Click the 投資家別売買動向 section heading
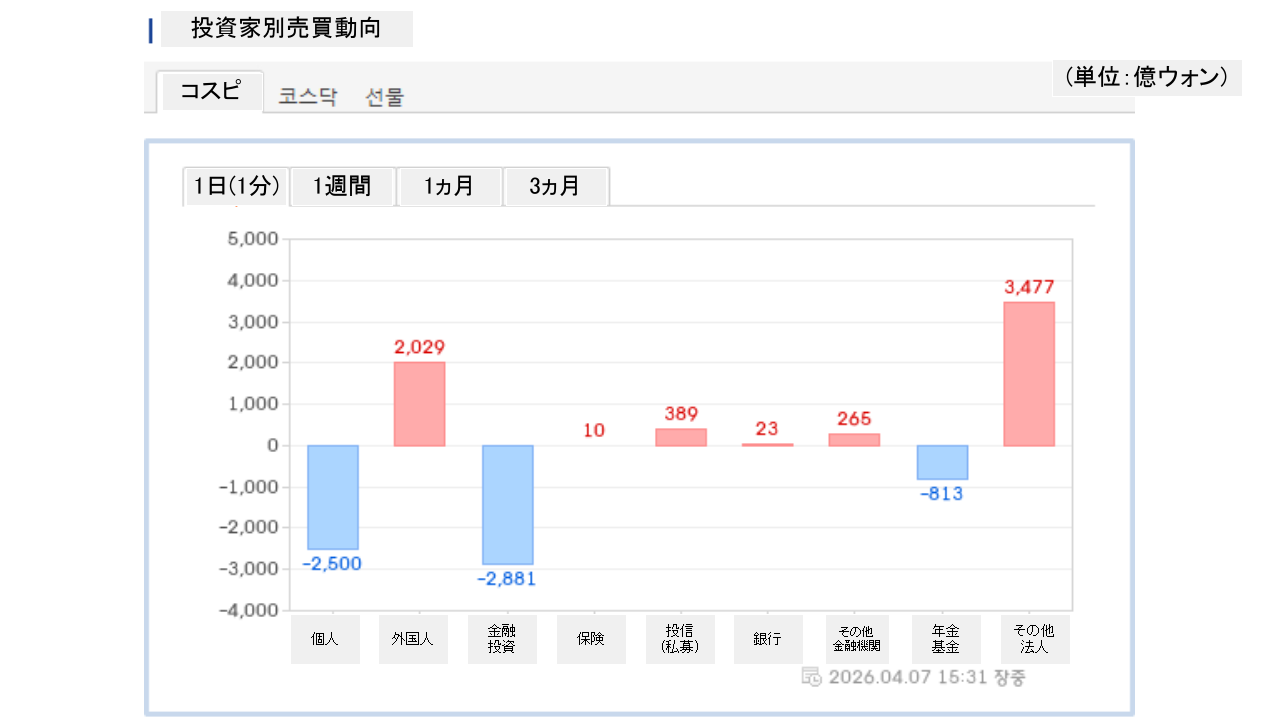 (286, 28)
